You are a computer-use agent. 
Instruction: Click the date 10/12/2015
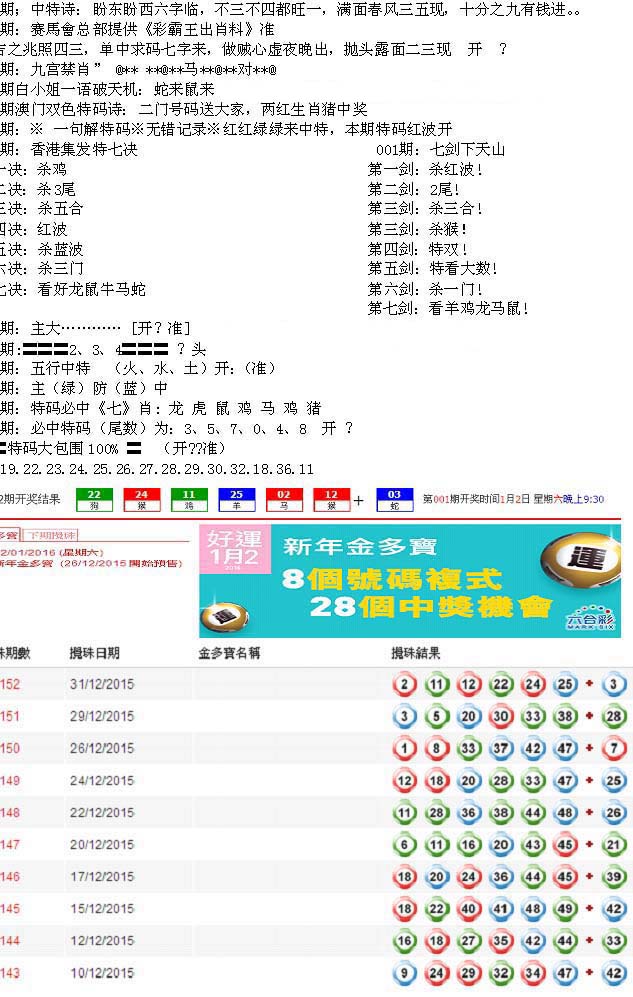(102, 973)
